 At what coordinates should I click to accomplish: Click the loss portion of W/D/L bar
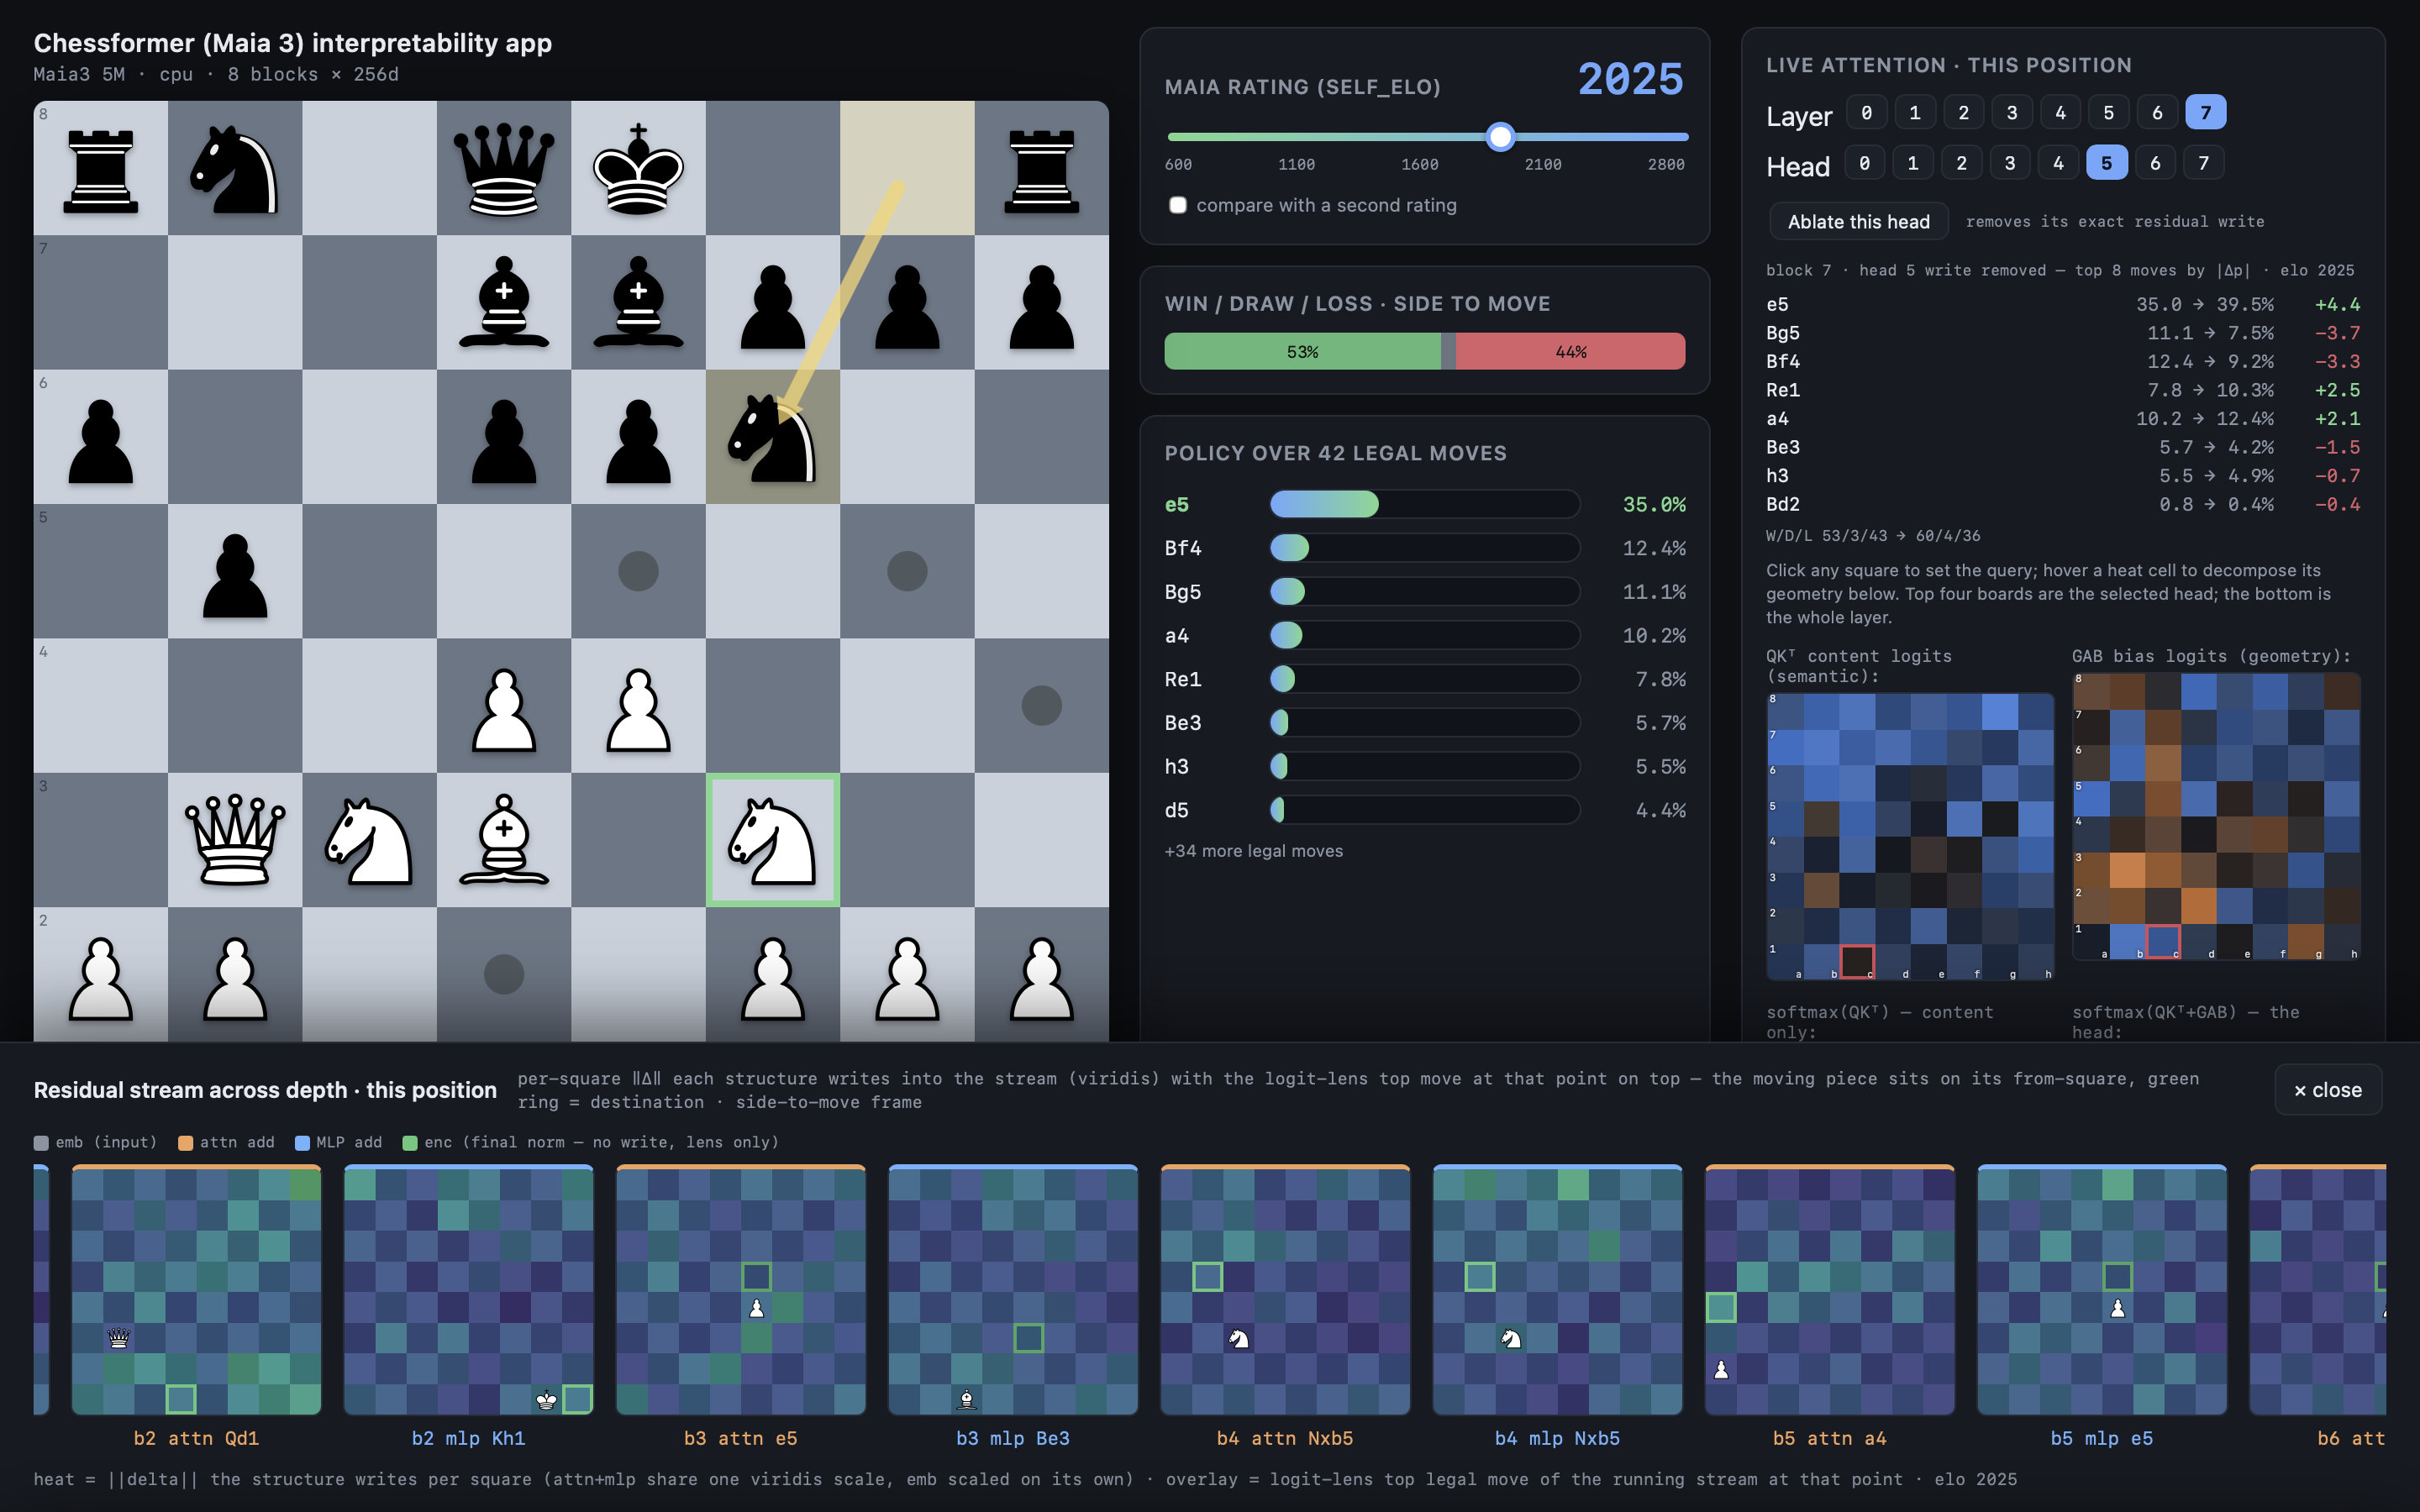[x=1570, y=352]
